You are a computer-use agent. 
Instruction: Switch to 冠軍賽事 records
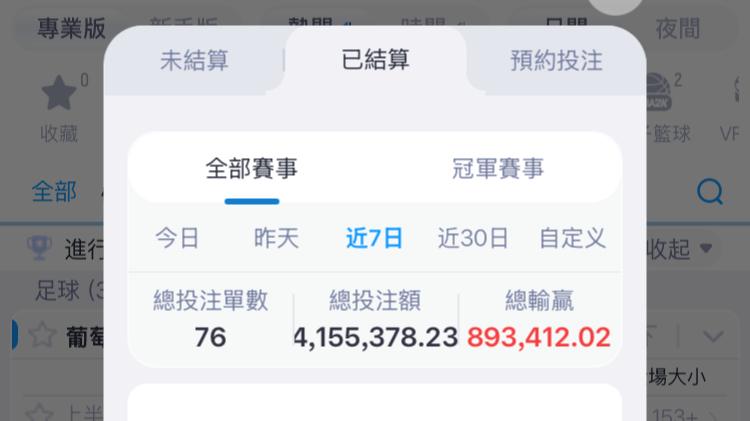pyautogui.click(x=498, y=168)
